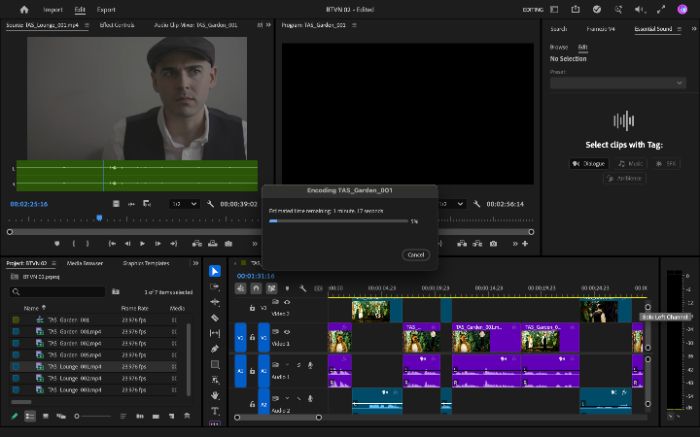Select the Type tool
This screenshot has width=700, height=437.
pyautogui.click(x=215, y=411)
